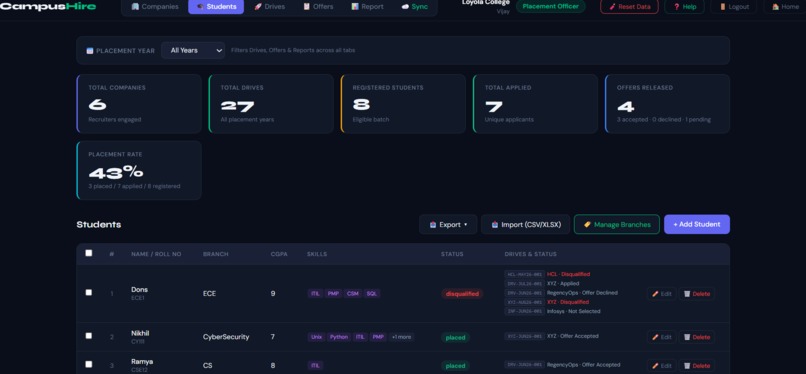
Task: Click the trash icon in Nikhil's row
Action: click(x=687, y=337)
